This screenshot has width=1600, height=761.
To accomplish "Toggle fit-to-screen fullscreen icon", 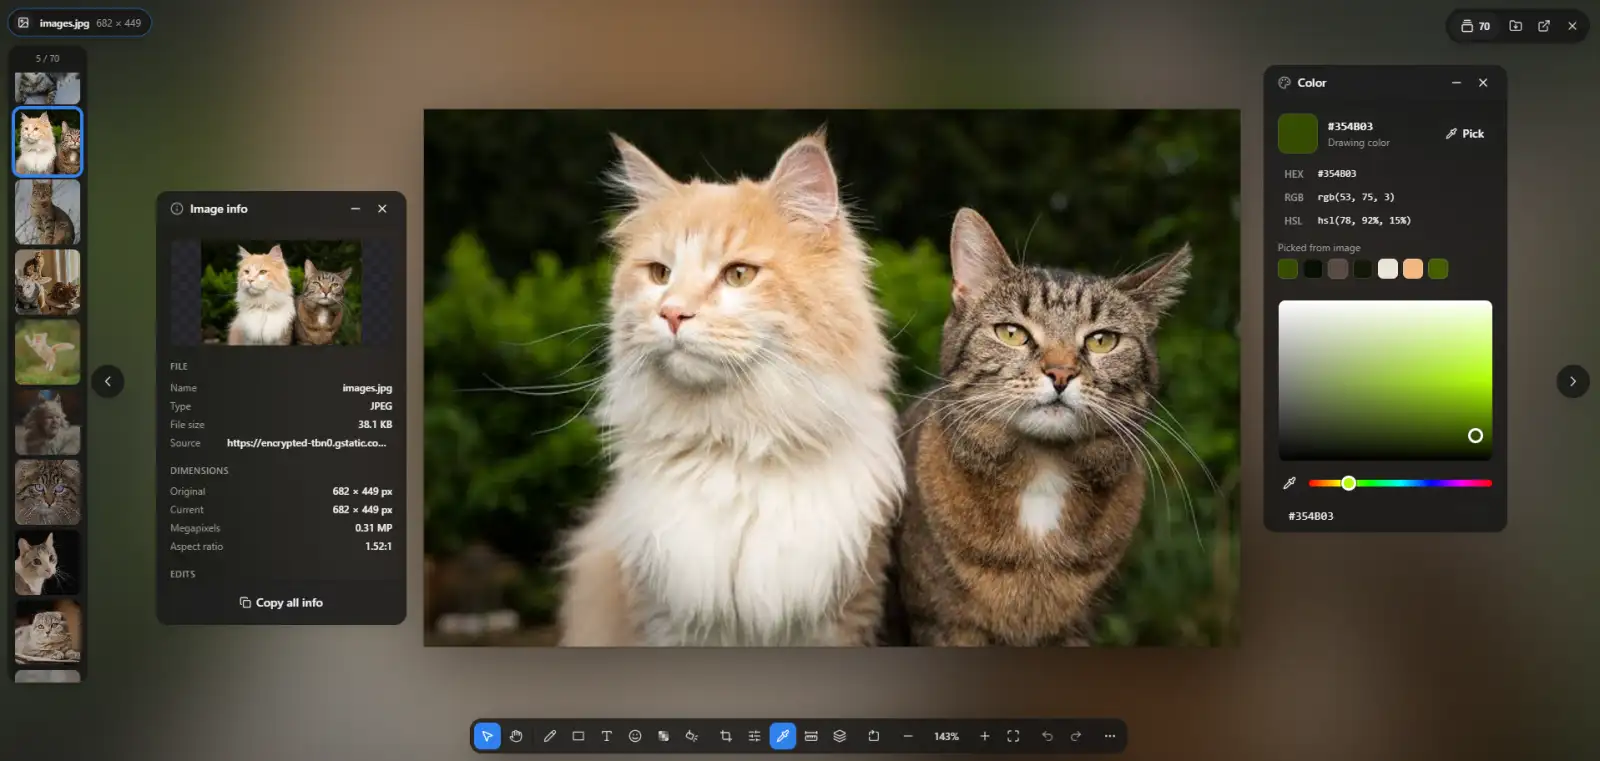I will (x=1013, y=736).
